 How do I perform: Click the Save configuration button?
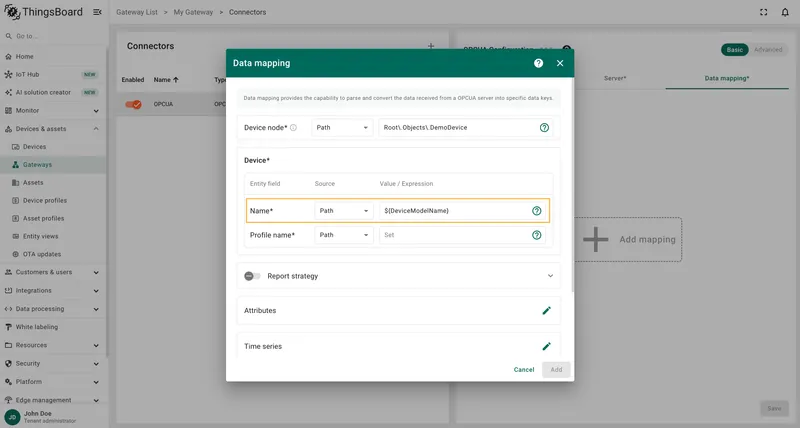pos(774,409)
